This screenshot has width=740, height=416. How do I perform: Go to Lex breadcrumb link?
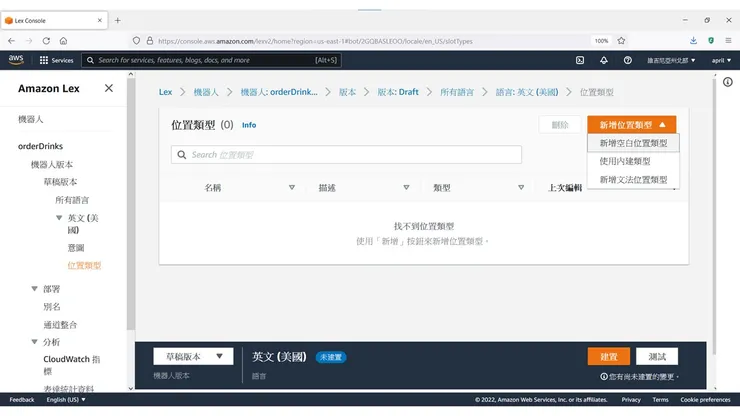(x=165, y=92)
